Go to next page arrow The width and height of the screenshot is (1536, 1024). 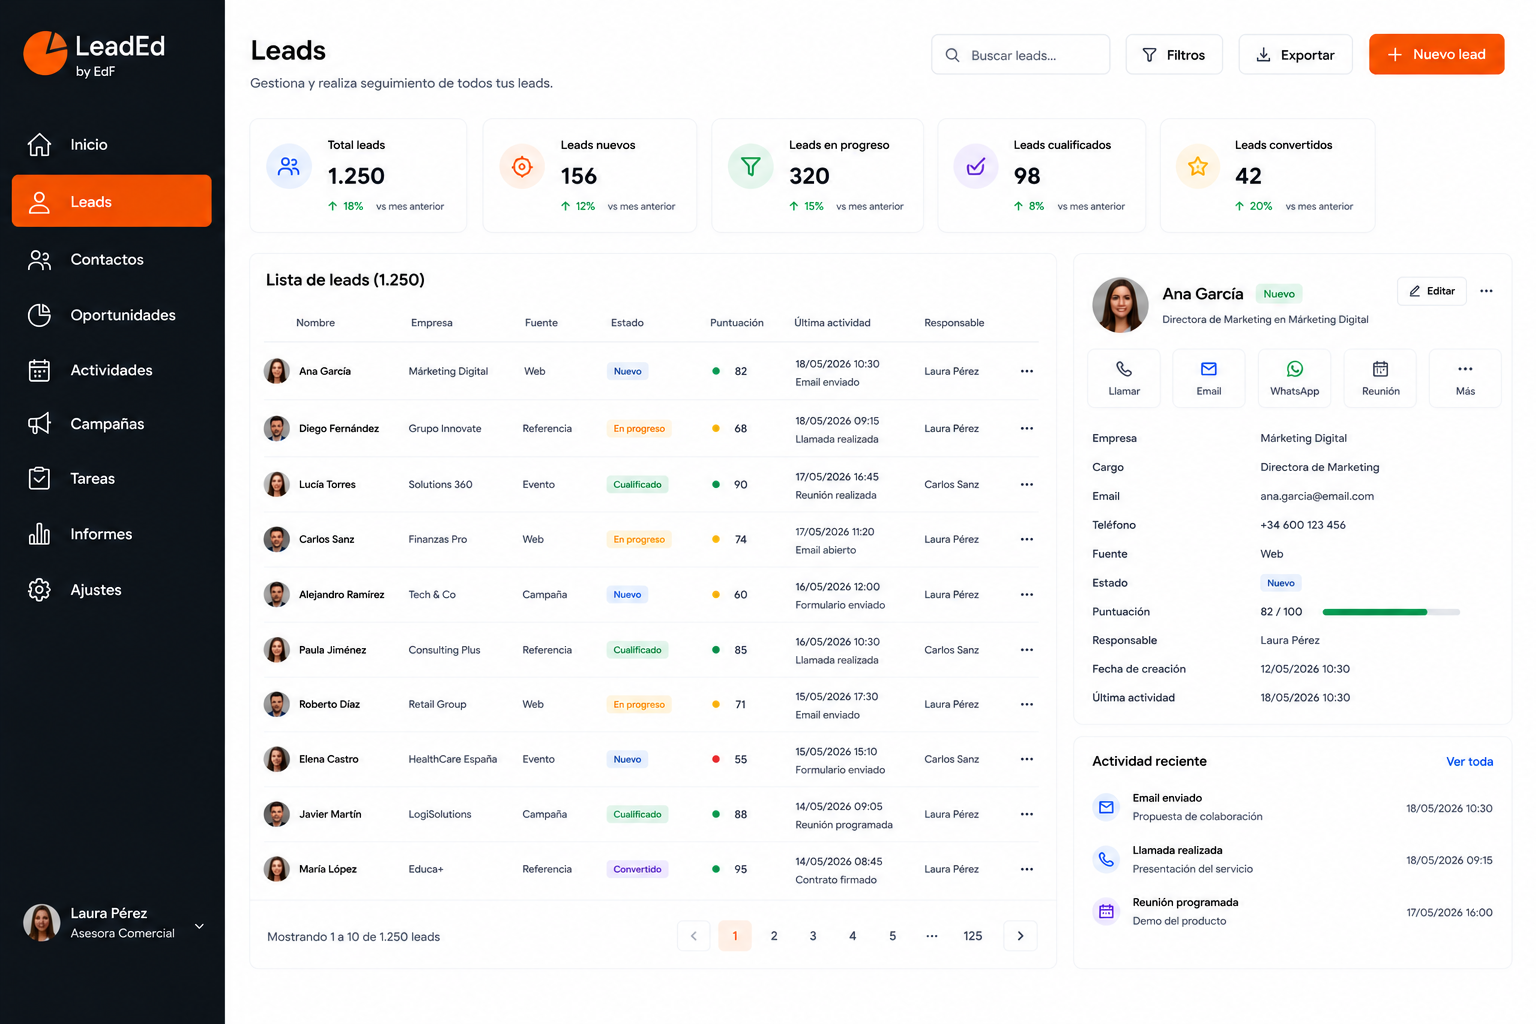[x=1020, y=936]
